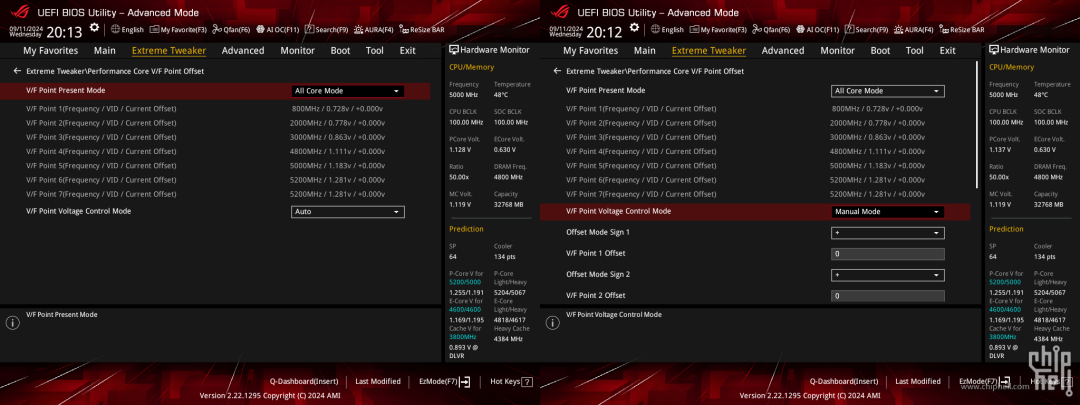Image resolution: width=1080 pixels, height=405 pixels.
Task: Launch Qfan(F6) control in right screen
Action: tap(771, 30)
